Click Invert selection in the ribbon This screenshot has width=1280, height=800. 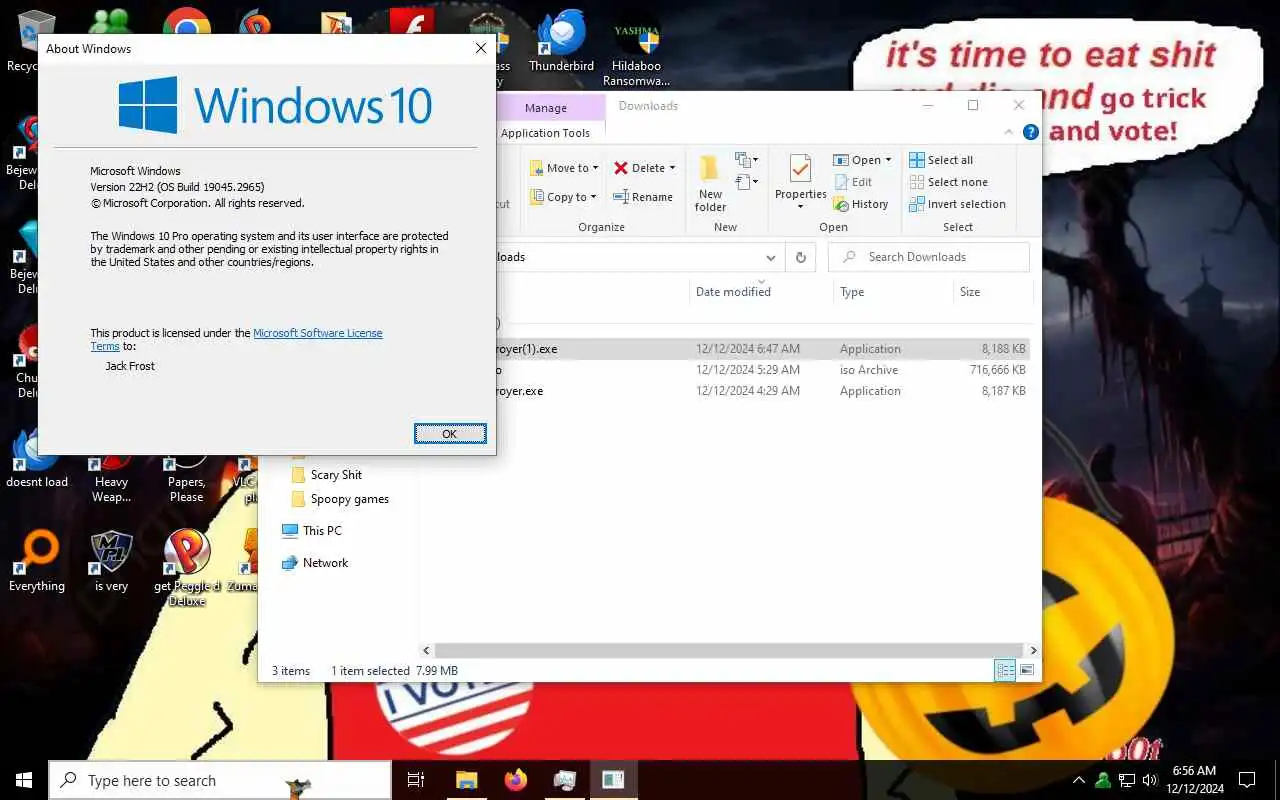coord(957,204)
